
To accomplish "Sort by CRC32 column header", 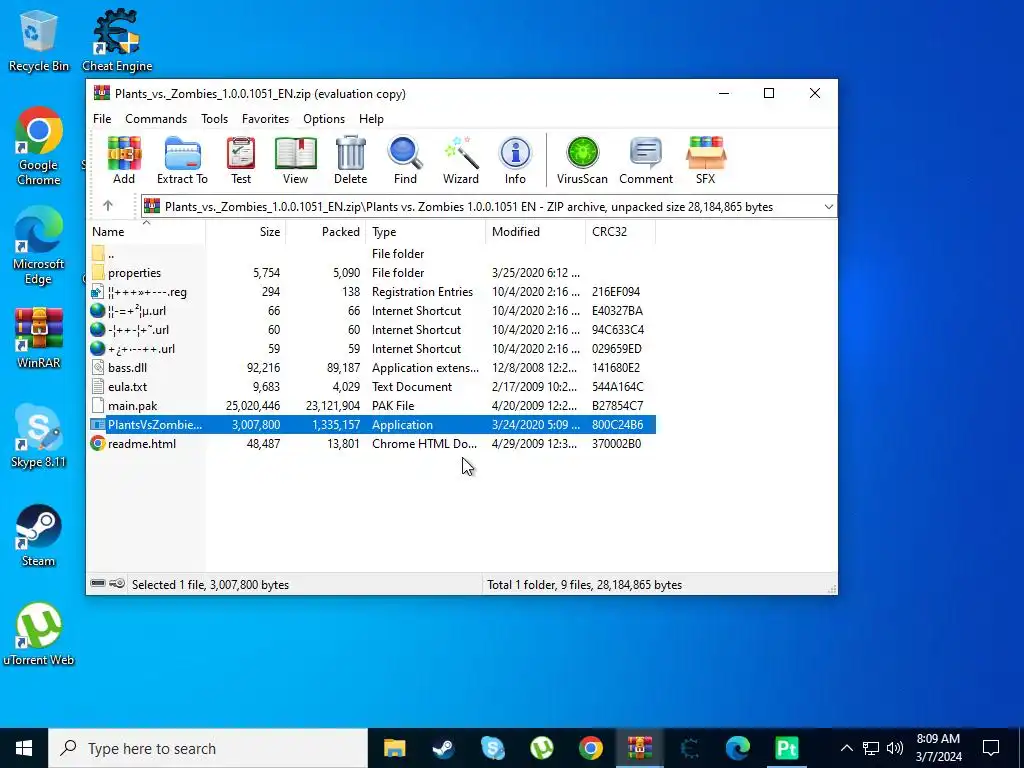I will click(620, 232).
